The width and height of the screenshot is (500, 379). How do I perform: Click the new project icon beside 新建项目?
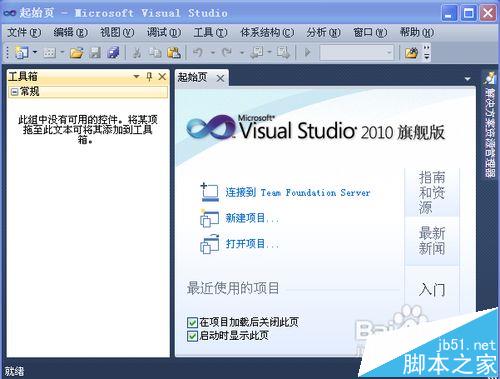[210, 218]
